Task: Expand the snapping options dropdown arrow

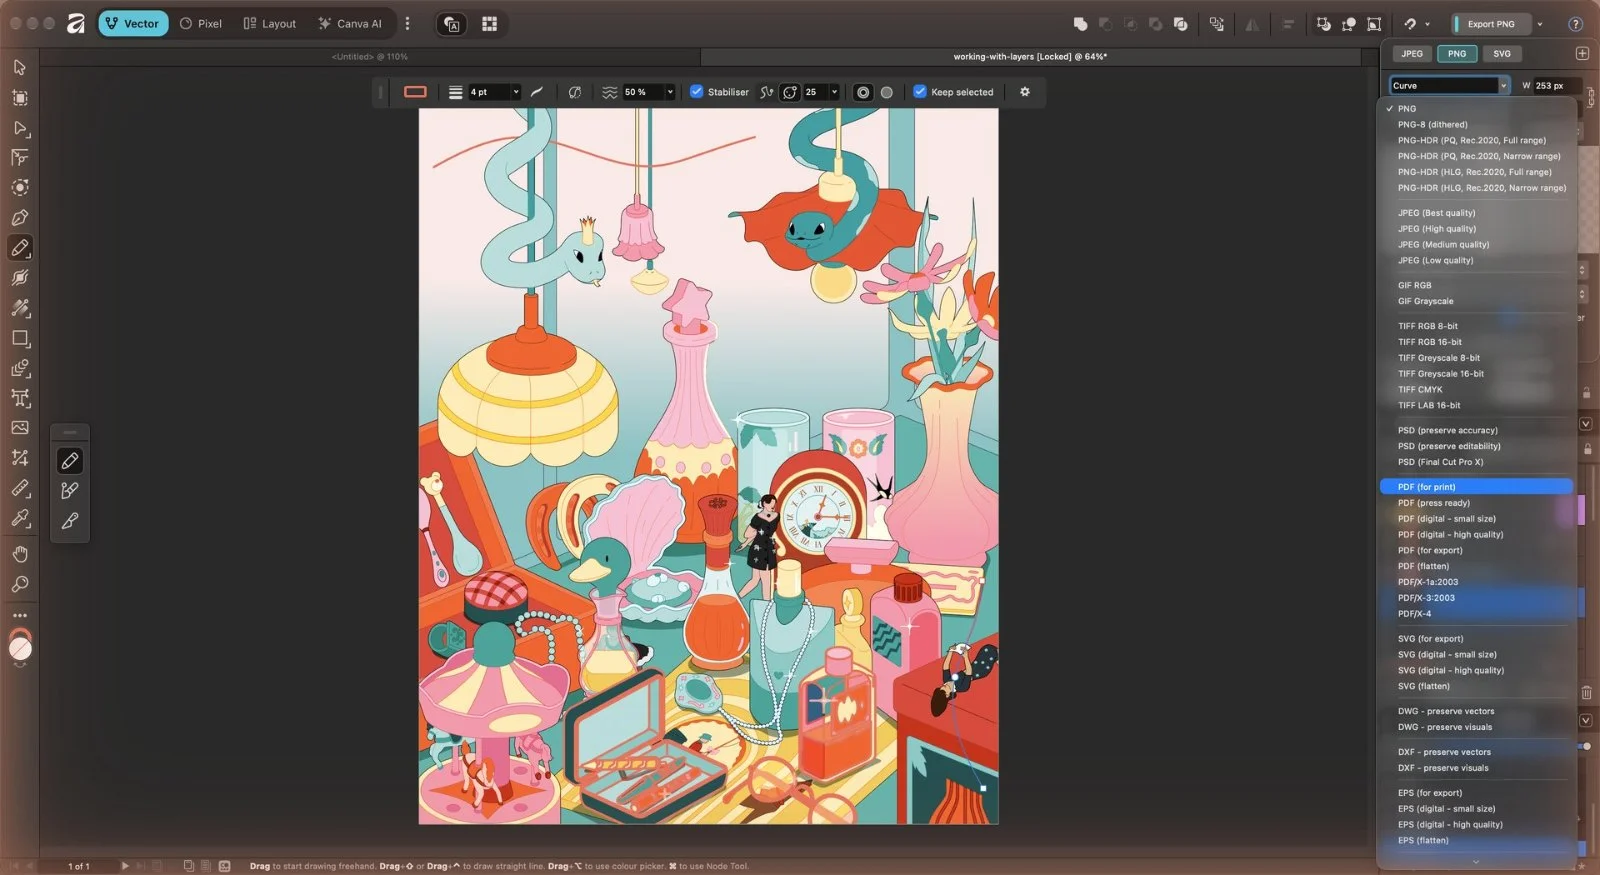Action: tap(1427, 24)
